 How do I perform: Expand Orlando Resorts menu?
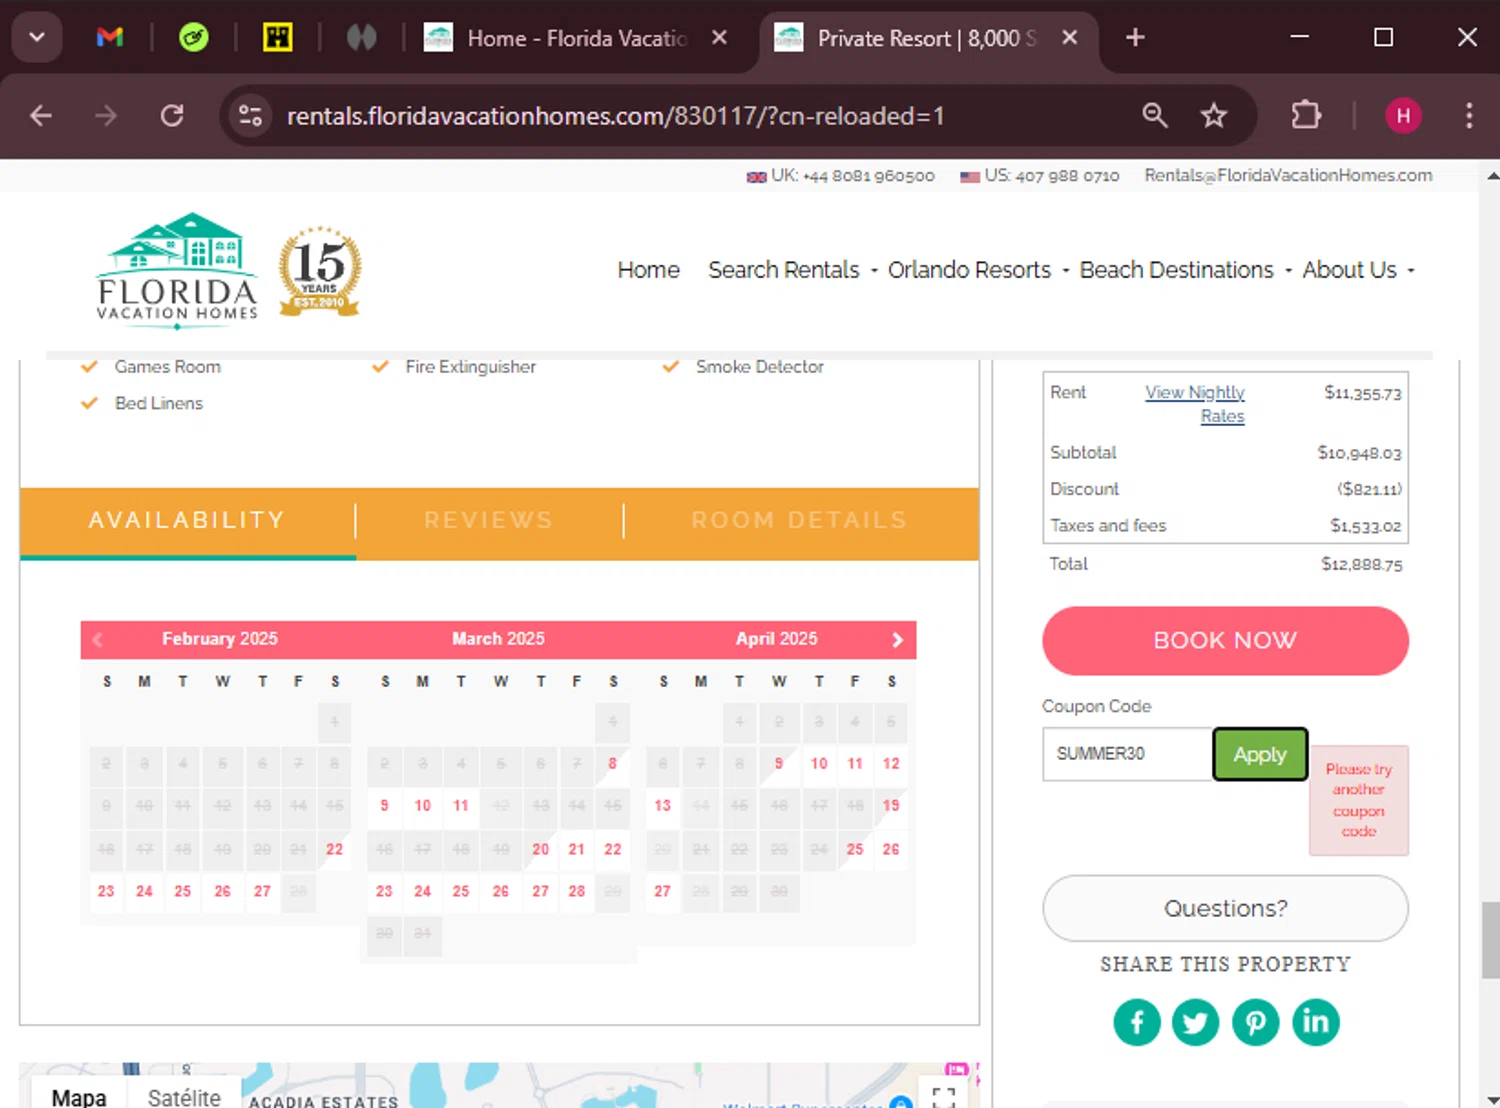click(x=978, y=270)
